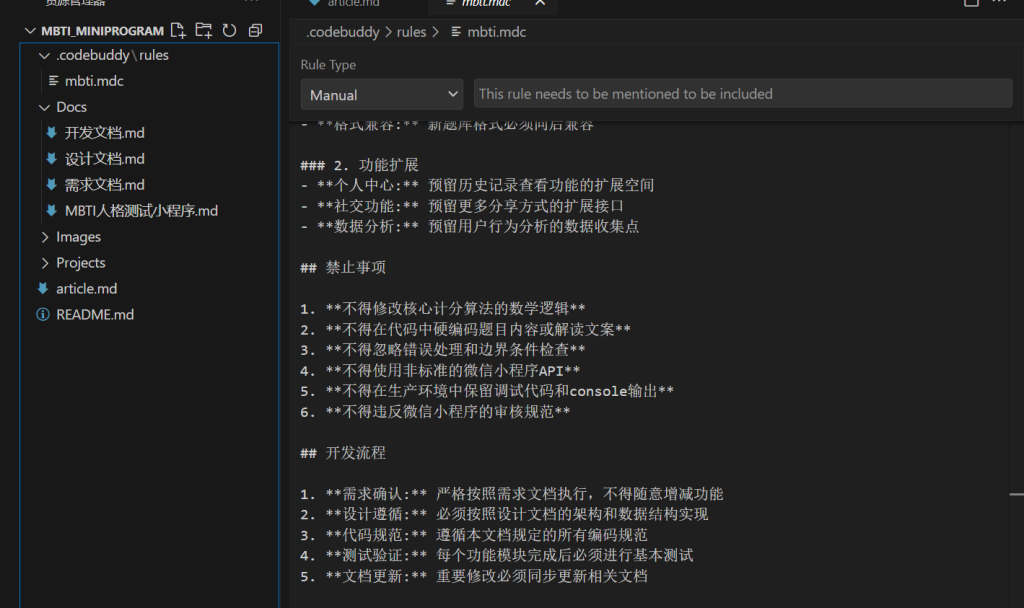The image size is (1024, 608).
Task: Select MBTI人格测试小程序.md in explorer
Action: pyautogui.click(x=141, y=211)
